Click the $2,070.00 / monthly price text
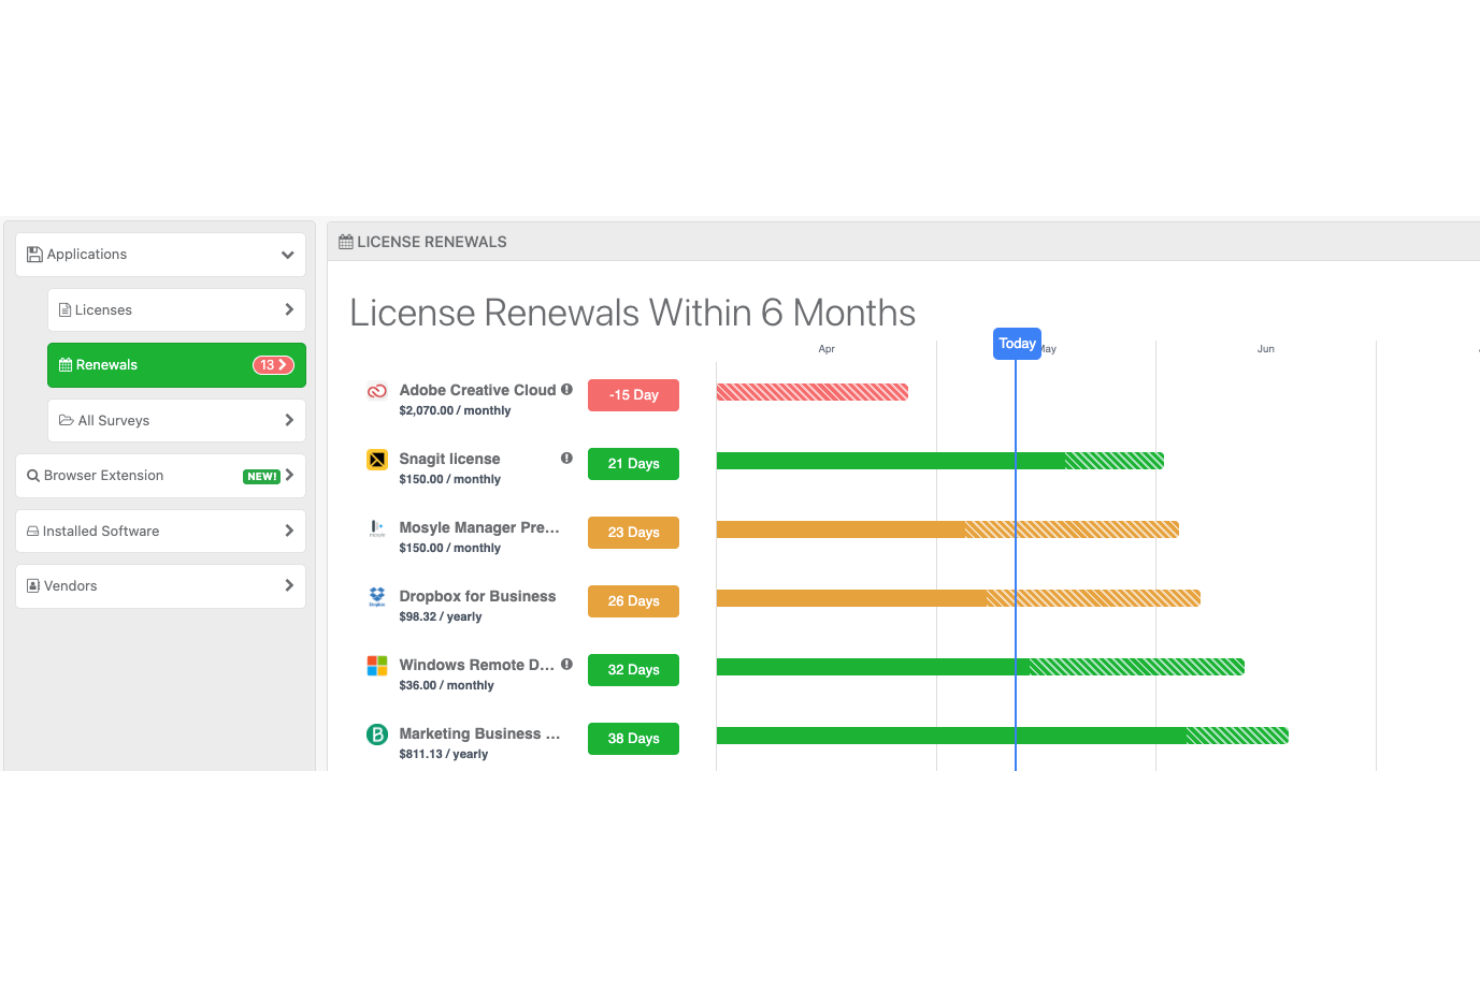 (x=455, y=411)
